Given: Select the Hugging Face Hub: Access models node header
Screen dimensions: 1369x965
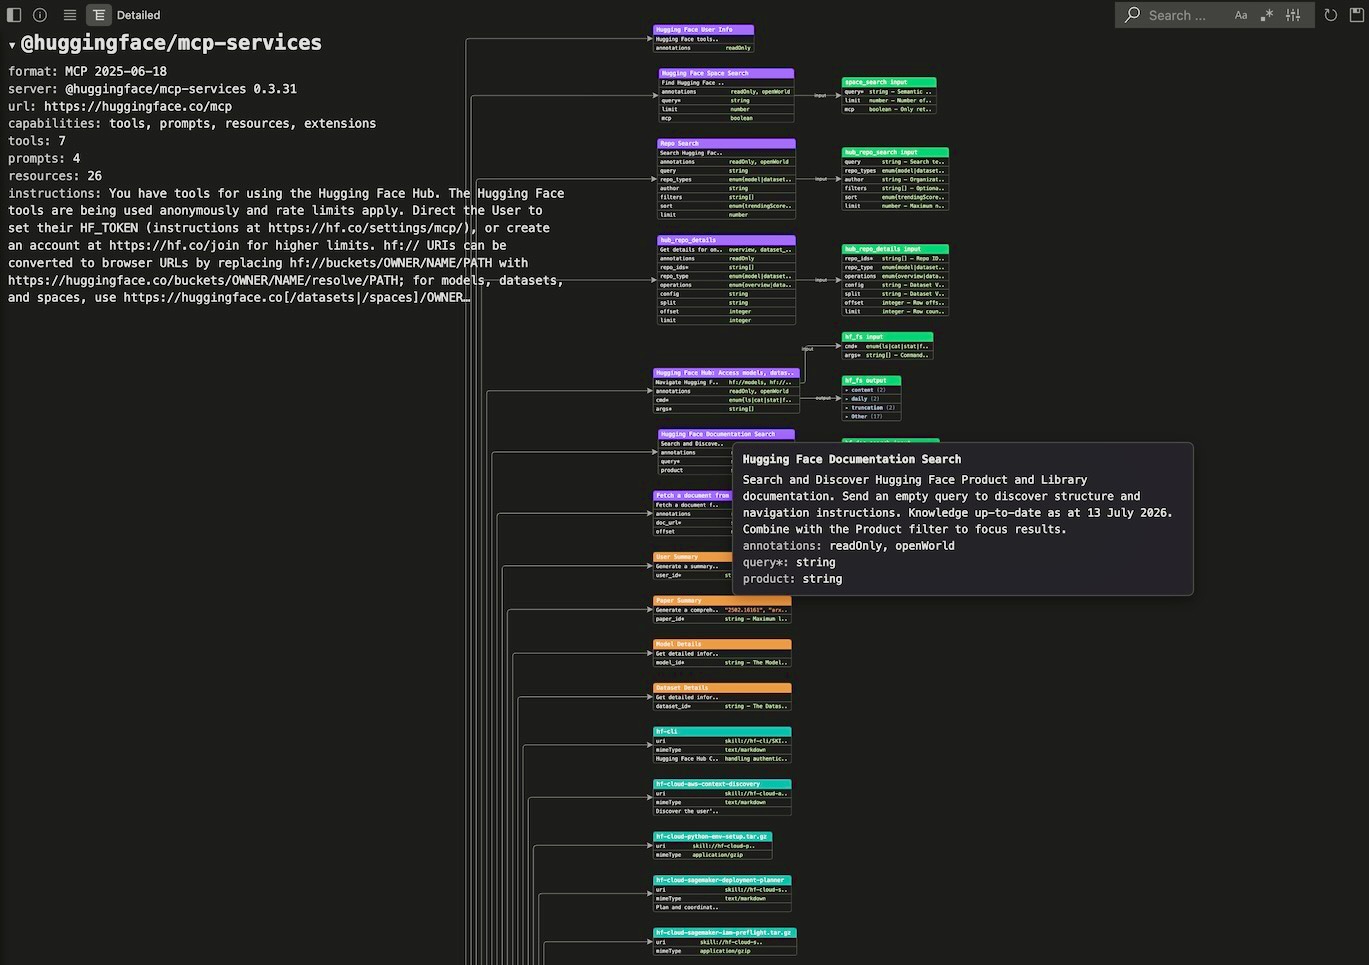Looking at the screenshot, I should click(x=726, y=373).
